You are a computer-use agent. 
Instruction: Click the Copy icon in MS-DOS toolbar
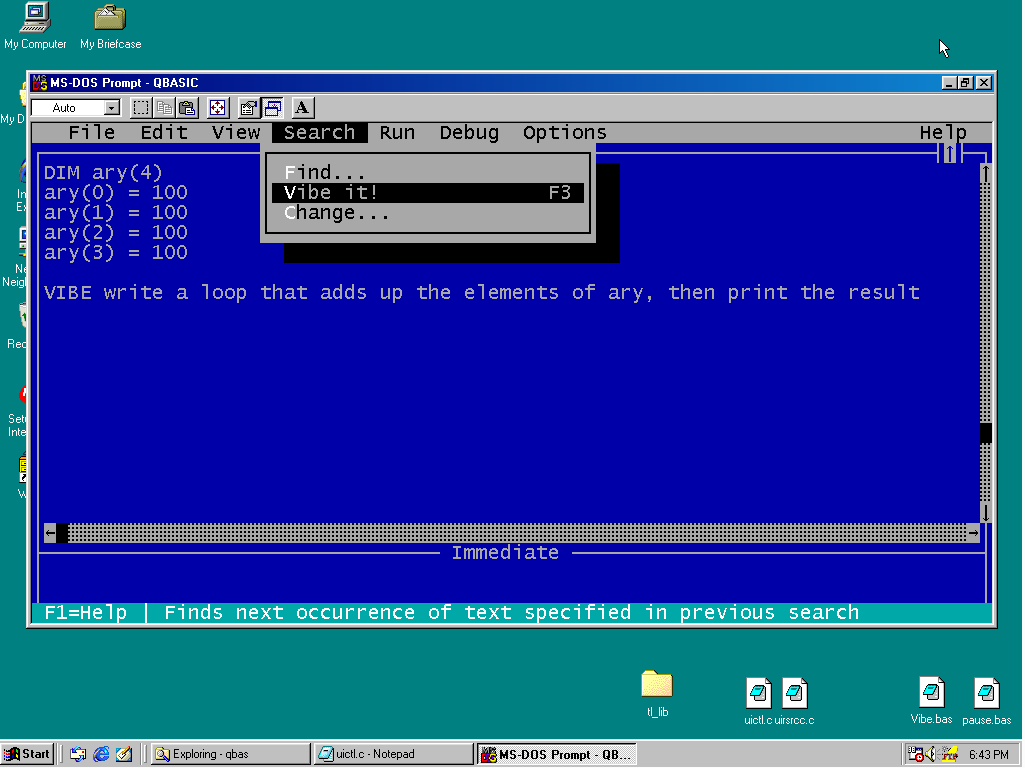(x=164, y=108)
